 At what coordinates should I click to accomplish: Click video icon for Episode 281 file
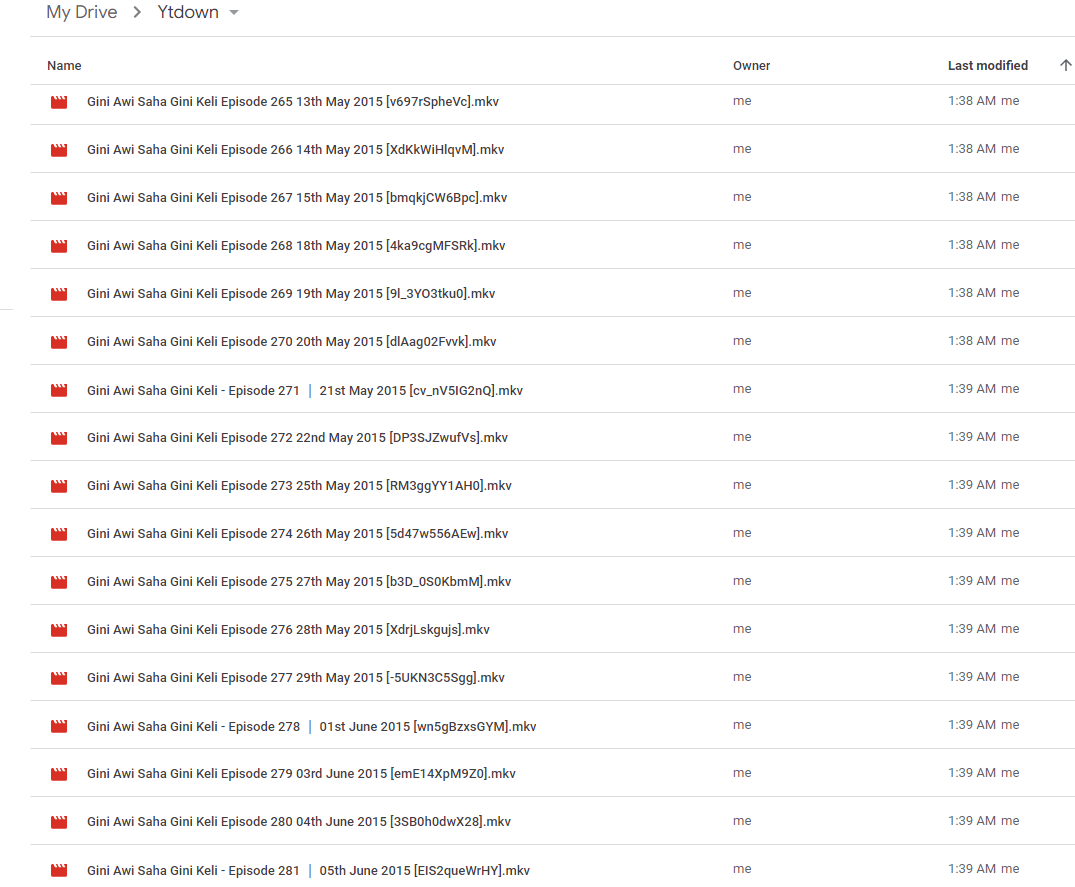[x=60, y=870]
